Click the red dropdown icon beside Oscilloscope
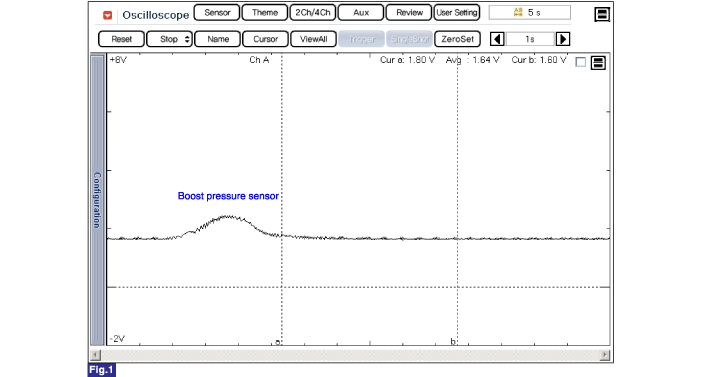Image resolution: width=701 pixels, height=377 pixels. click(107, 15)
